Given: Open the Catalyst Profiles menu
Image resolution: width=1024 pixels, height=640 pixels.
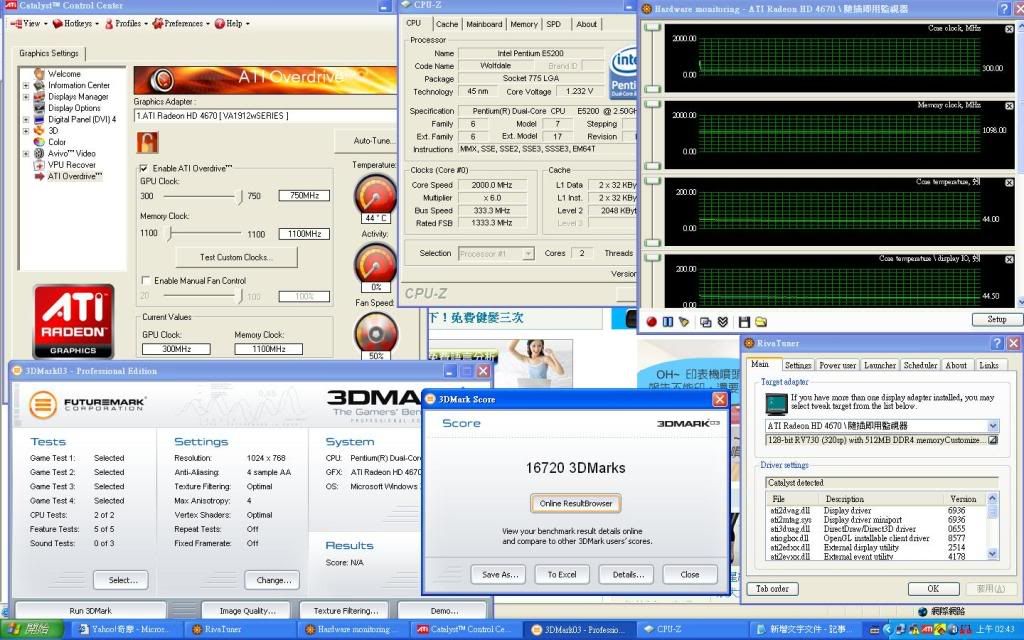Looking at the screenshot, I should coord(125,24).
